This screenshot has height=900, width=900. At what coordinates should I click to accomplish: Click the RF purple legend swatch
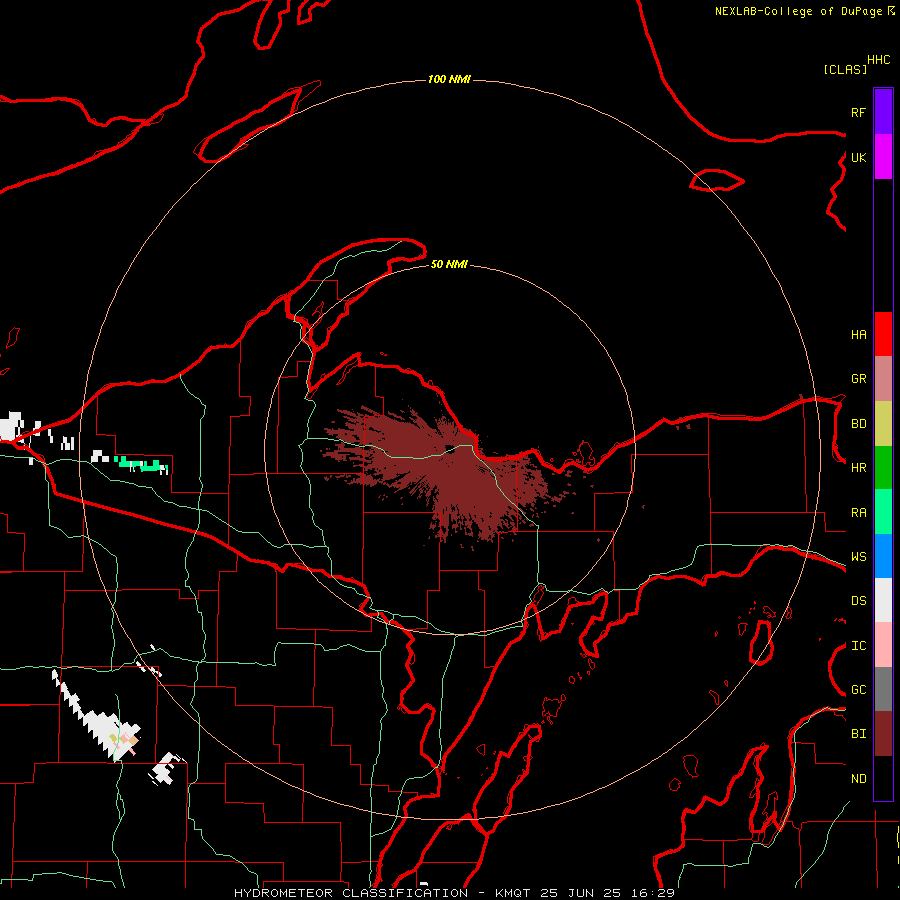pos(883,112)
